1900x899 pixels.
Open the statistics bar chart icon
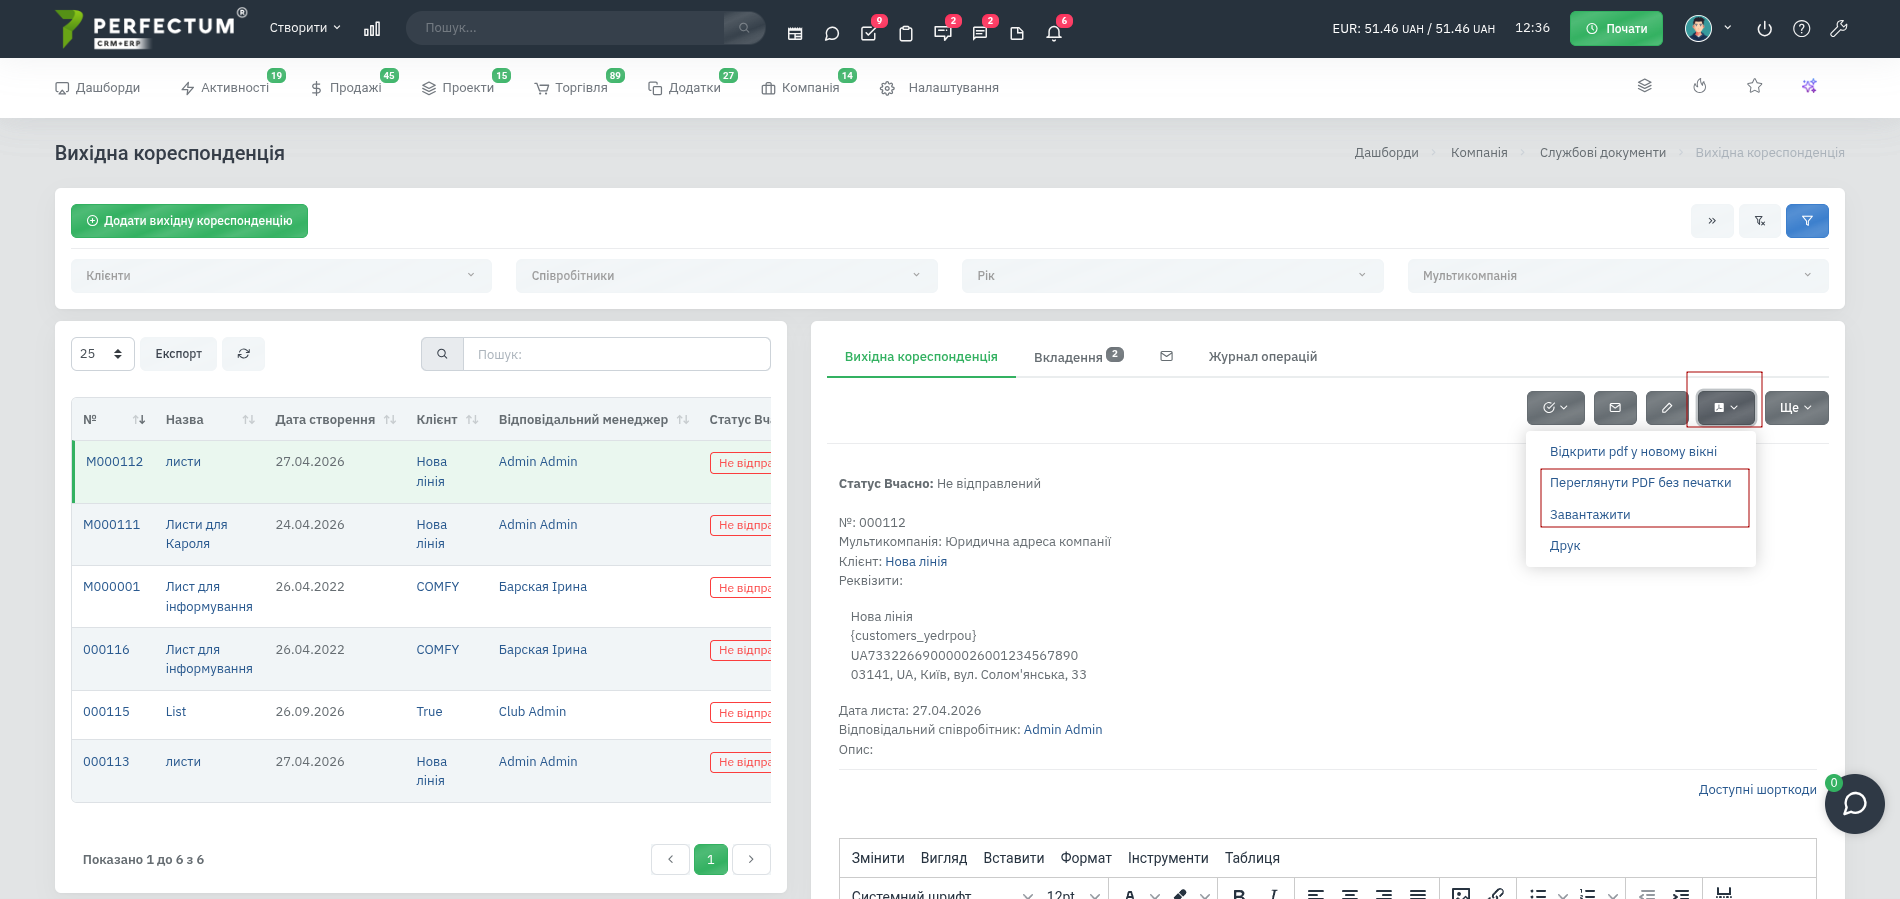372,29
